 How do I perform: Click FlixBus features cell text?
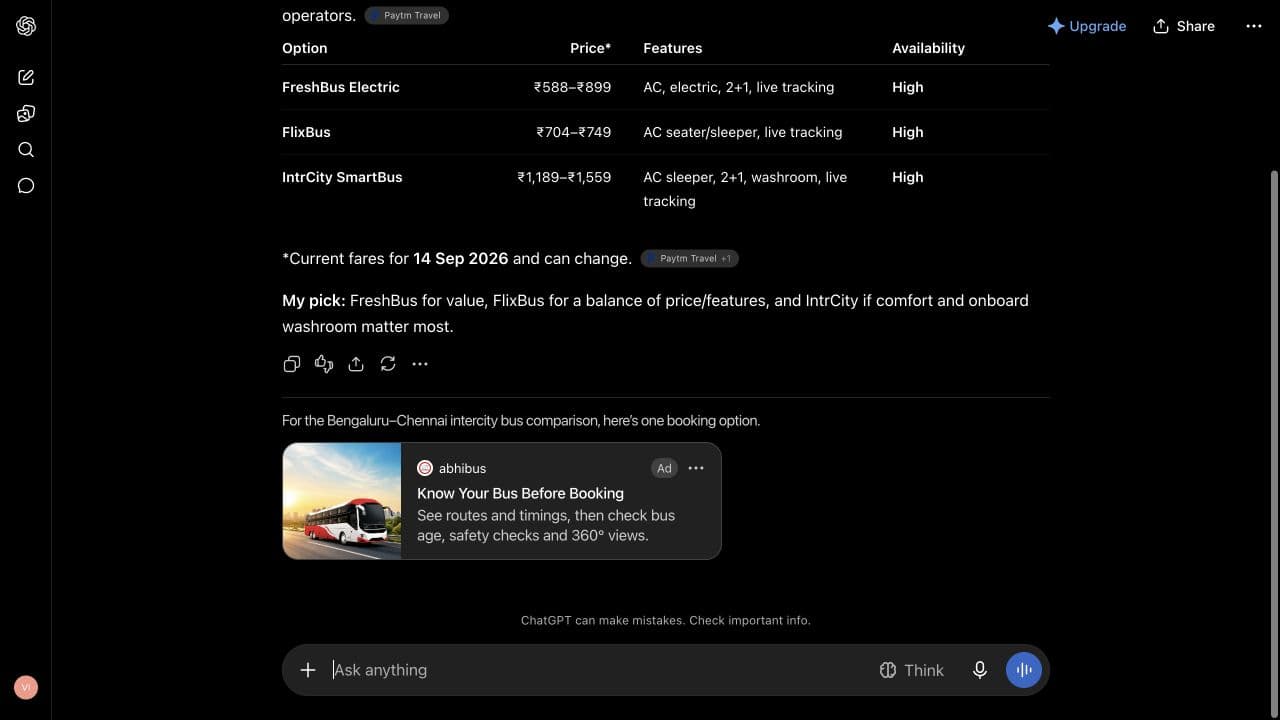[743, 132]
